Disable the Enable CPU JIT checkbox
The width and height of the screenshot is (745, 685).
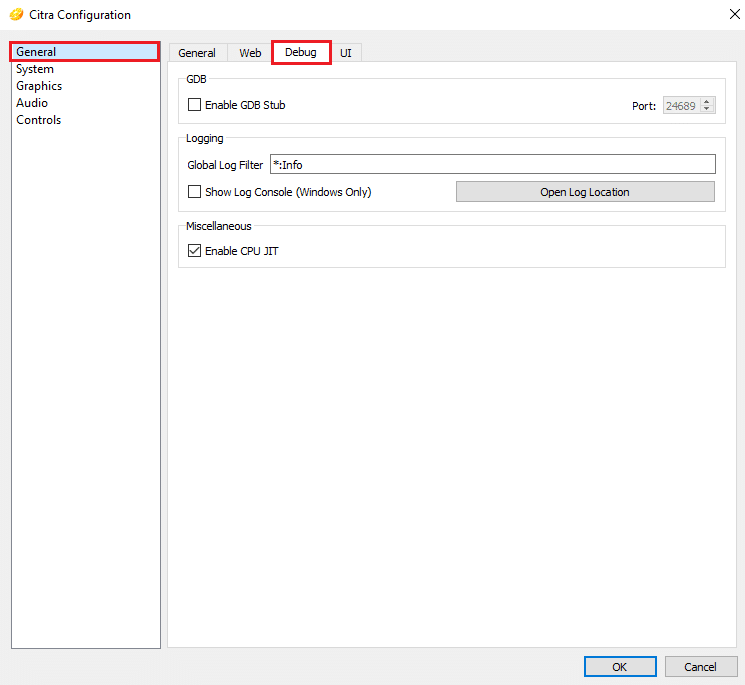pyautogui.click(x=195, y=251)
